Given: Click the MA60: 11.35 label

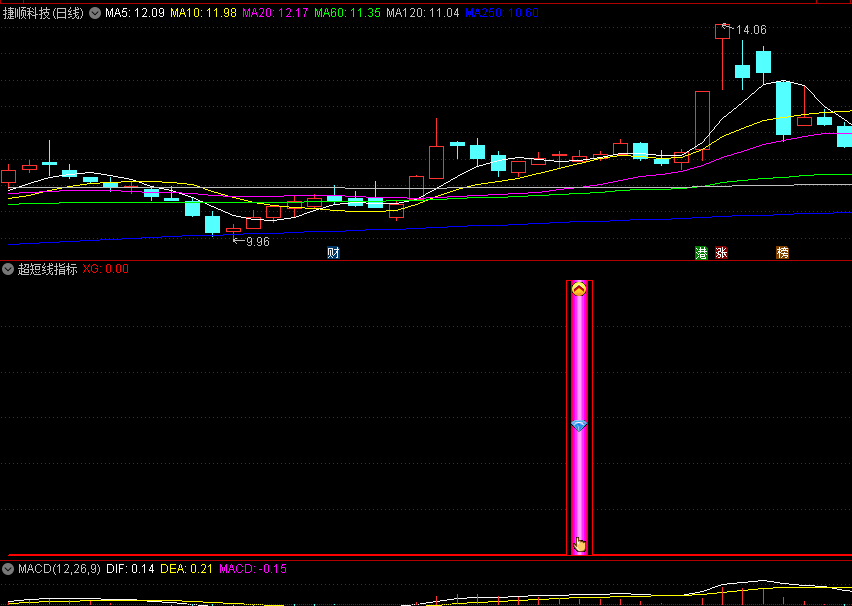Looking at the screenshot, I should (x=348, y=13).
